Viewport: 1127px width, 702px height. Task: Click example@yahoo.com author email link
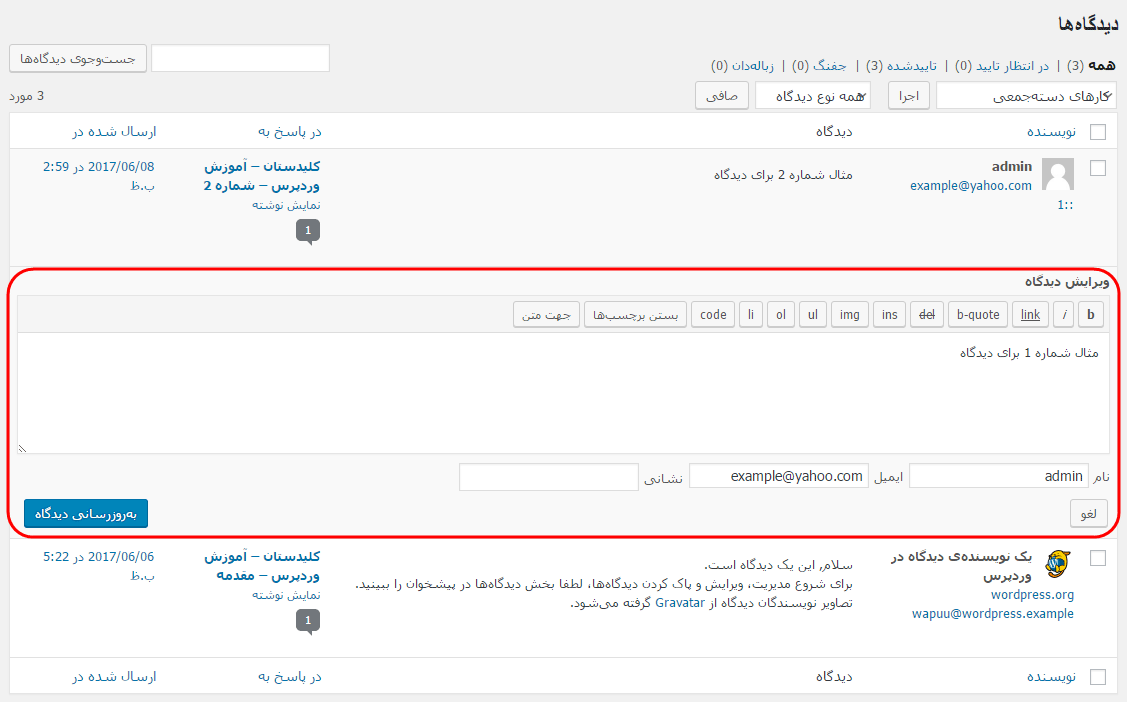click(970, 185)
